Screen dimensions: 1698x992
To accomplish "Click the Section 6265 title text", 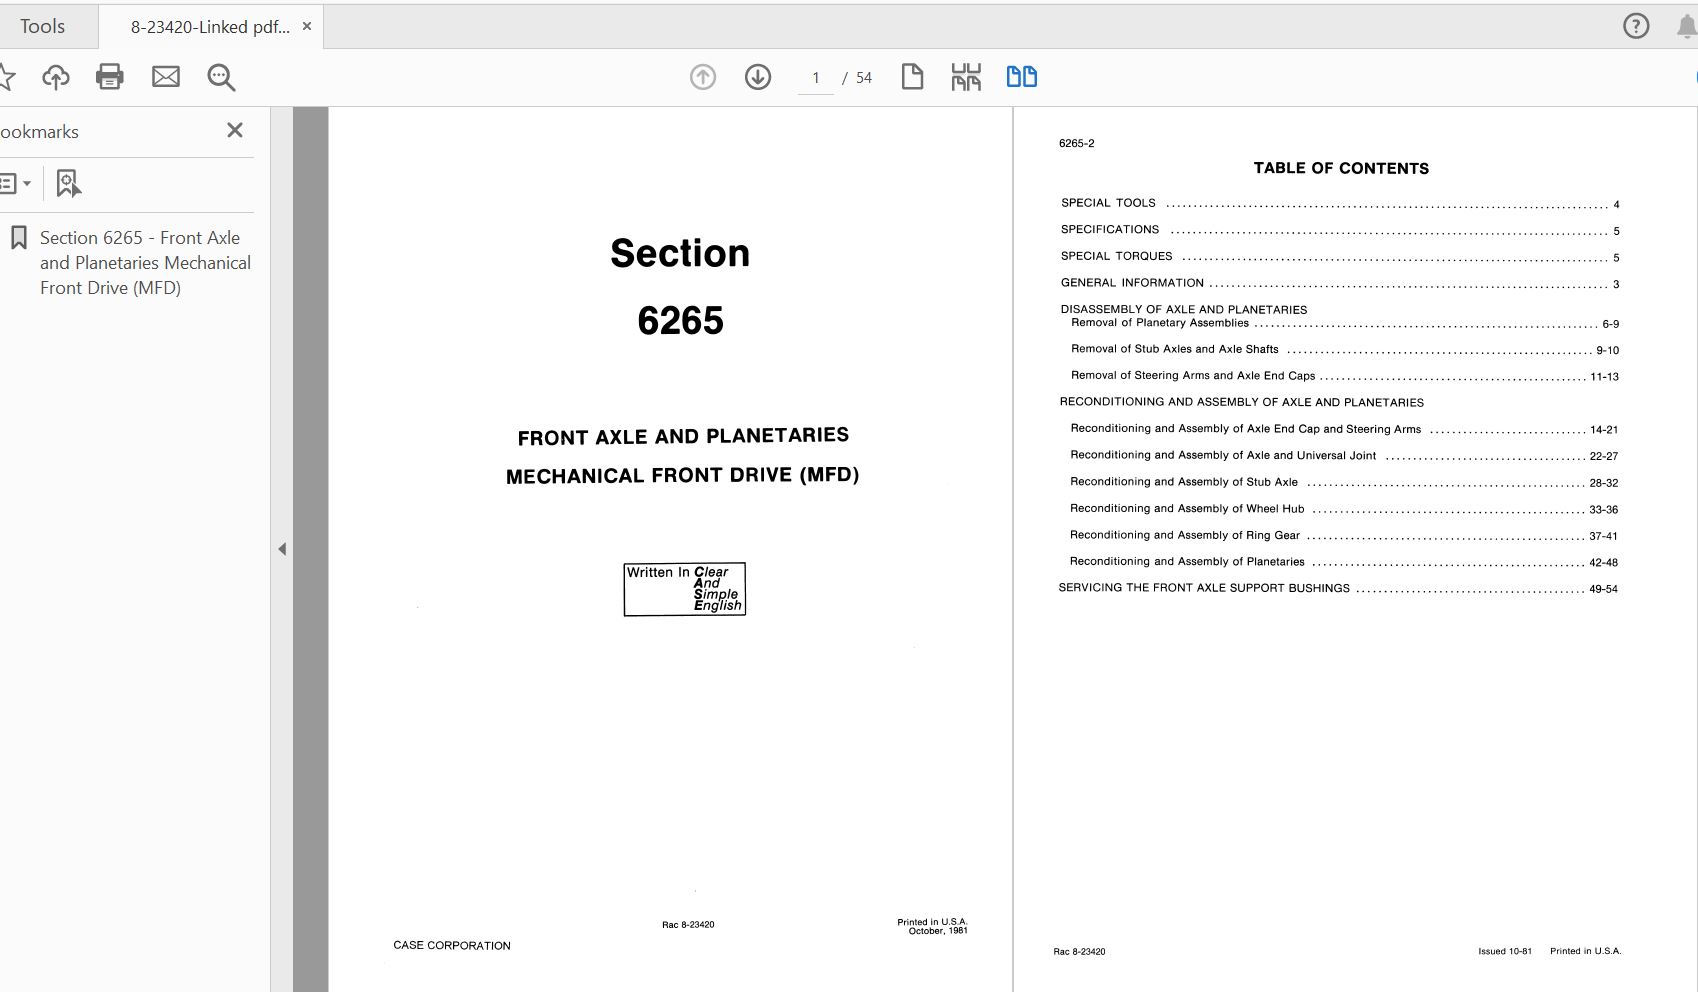I will point(680,287).
